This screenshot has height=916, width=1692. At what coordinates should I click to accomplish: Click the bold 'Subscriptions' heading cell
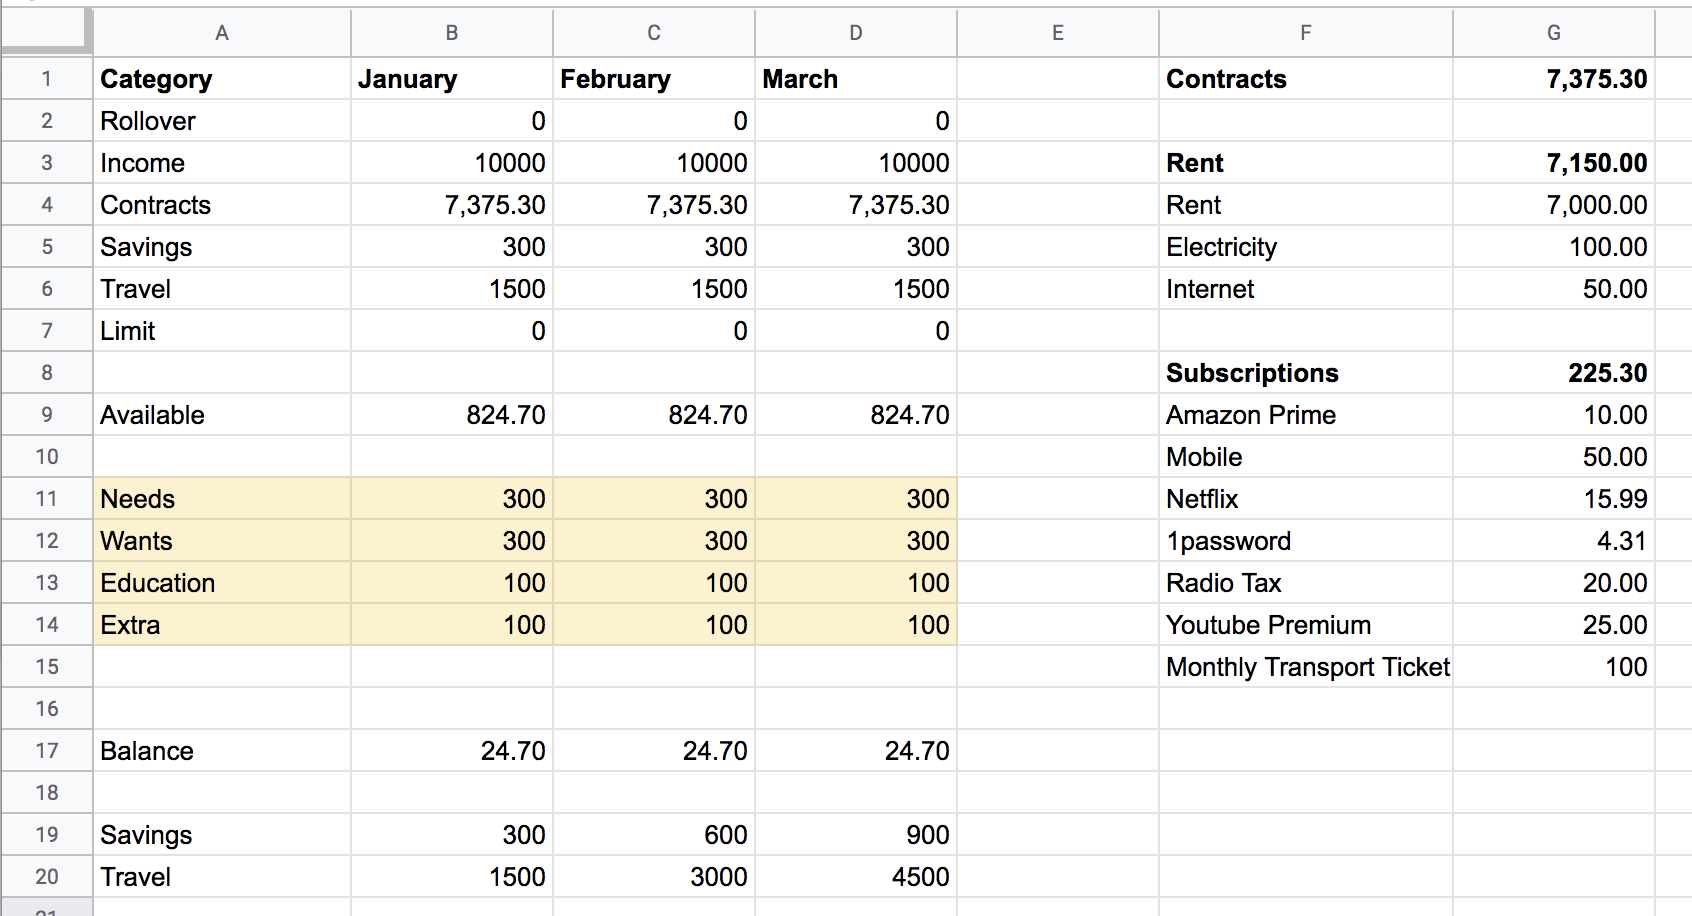tap(1306, 373)
